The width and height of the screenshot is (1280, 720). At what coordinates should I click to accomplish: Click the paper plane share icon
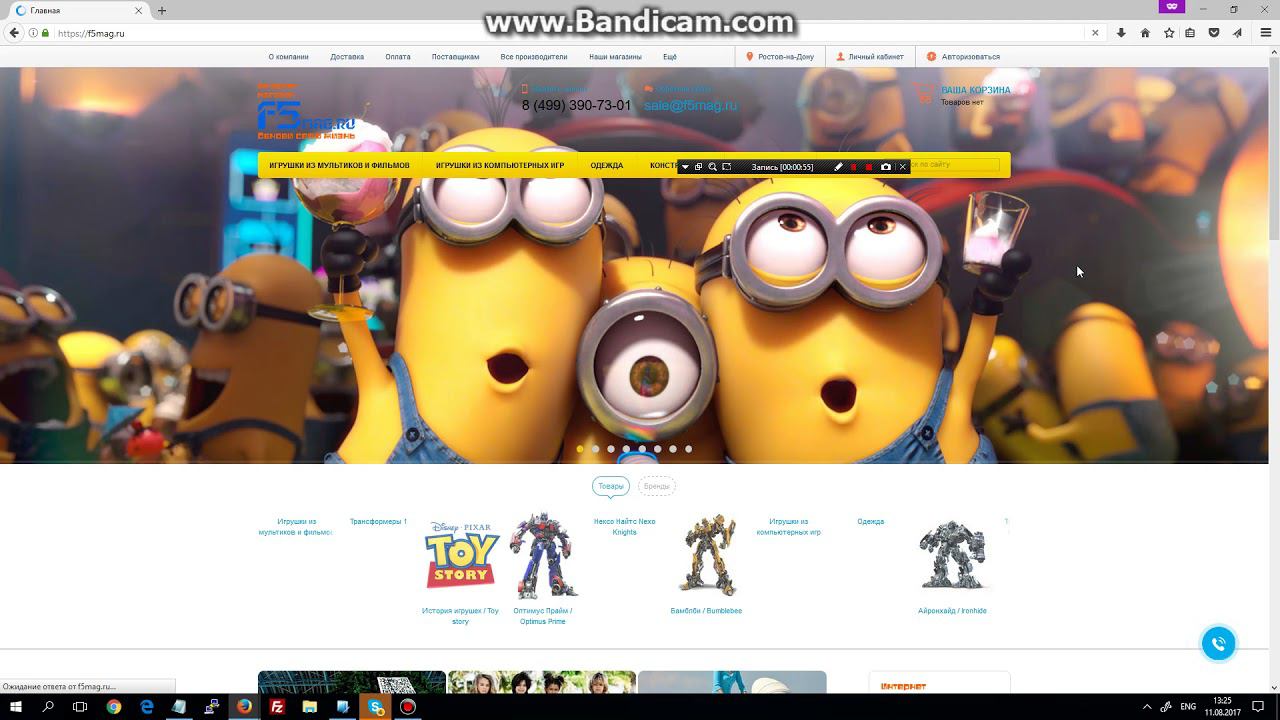pos(1237,33)
